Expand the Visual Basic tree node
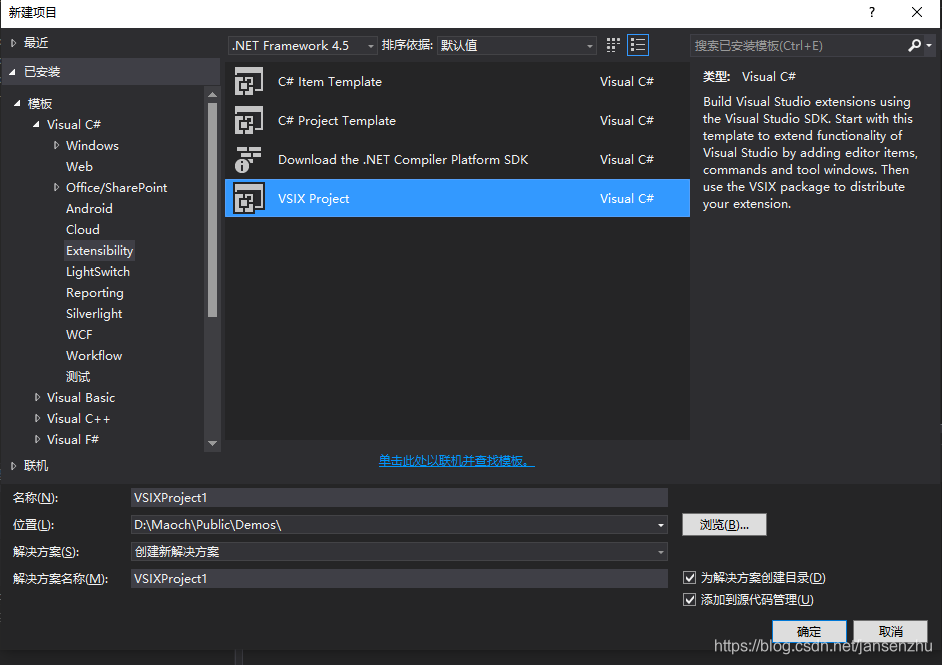The width and height of the screenshot is (942, 665). 37,398
